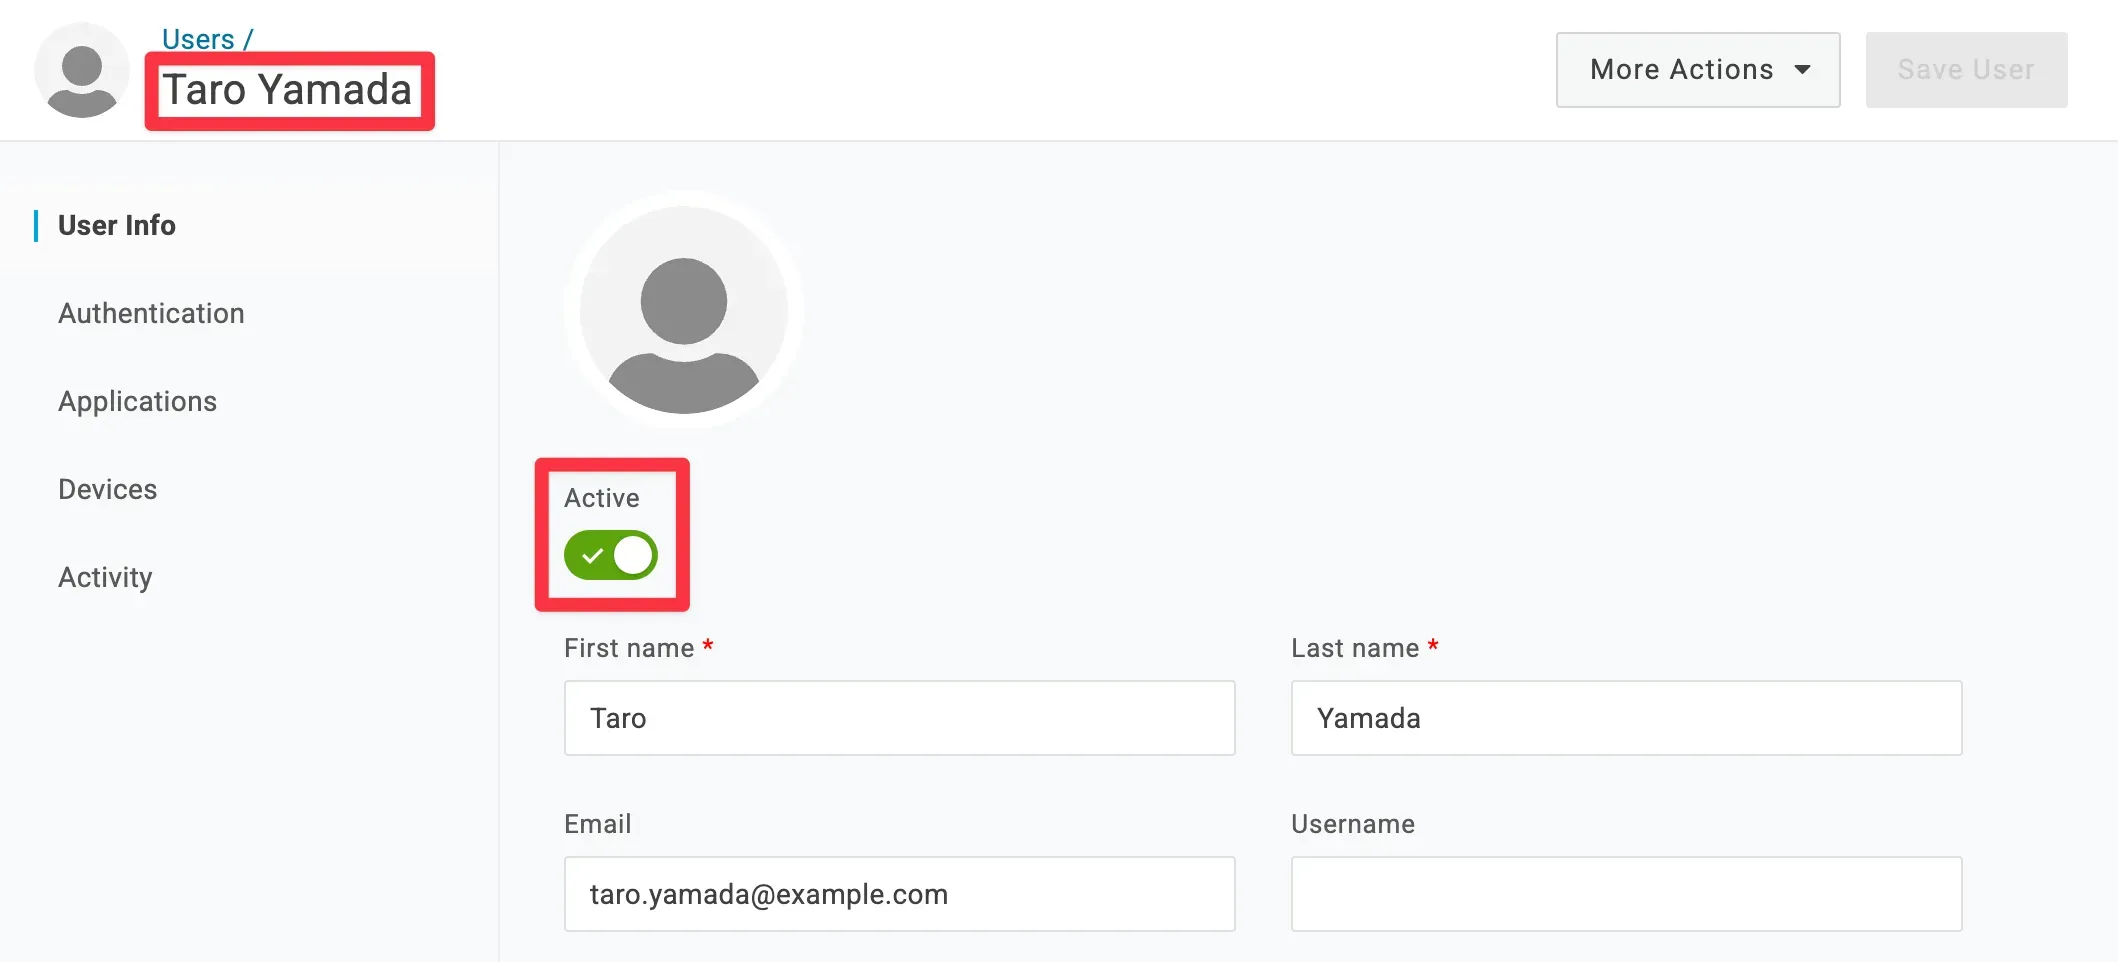Click the More Actions dropdown caret arrow
Viewport: 2118px width, 962px height.
(1802, 70)
